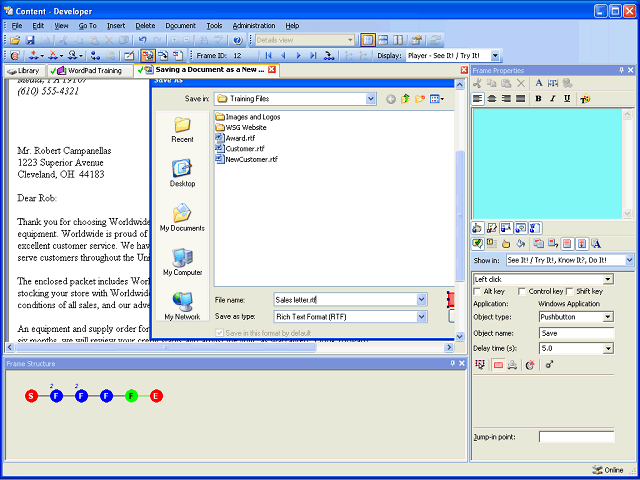Expand the File name dropdown
Screen dimensions: 640x480
coord(422,300)
